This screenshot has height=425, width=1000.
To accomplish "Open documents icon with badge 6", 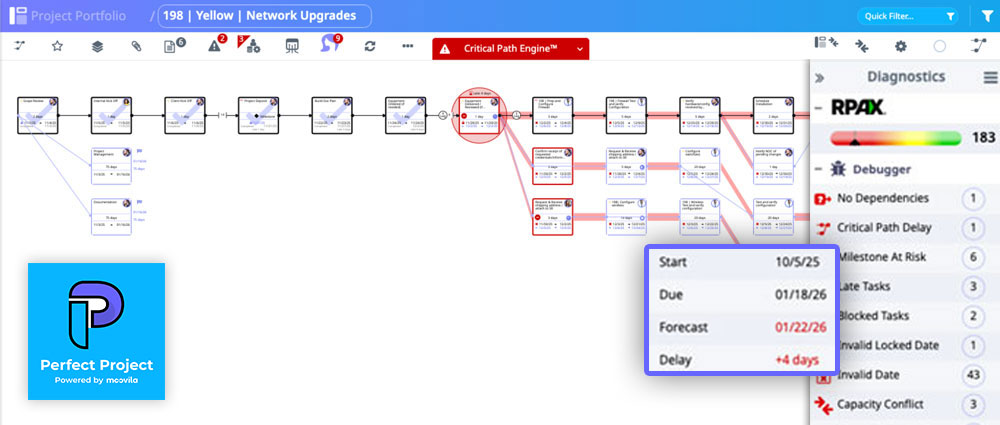I will (x=175, y=45).
